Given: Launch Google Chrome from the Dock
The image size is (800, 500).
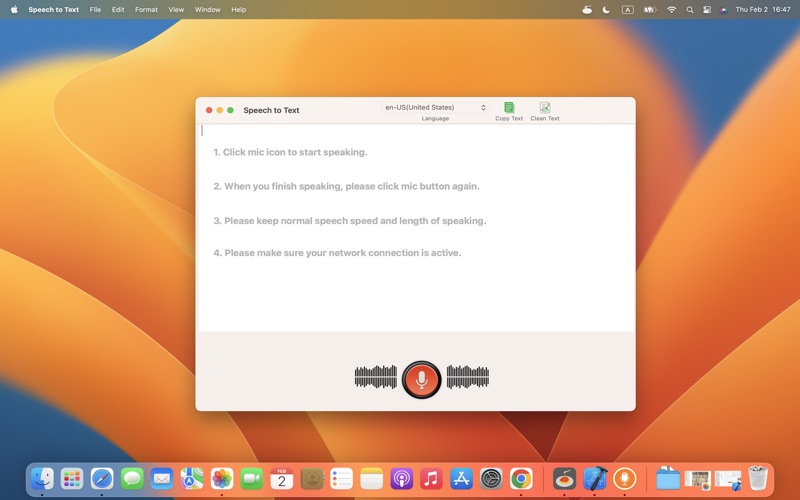Looking at the screenshot, I should pyautogui.click(x=521, y=479).
